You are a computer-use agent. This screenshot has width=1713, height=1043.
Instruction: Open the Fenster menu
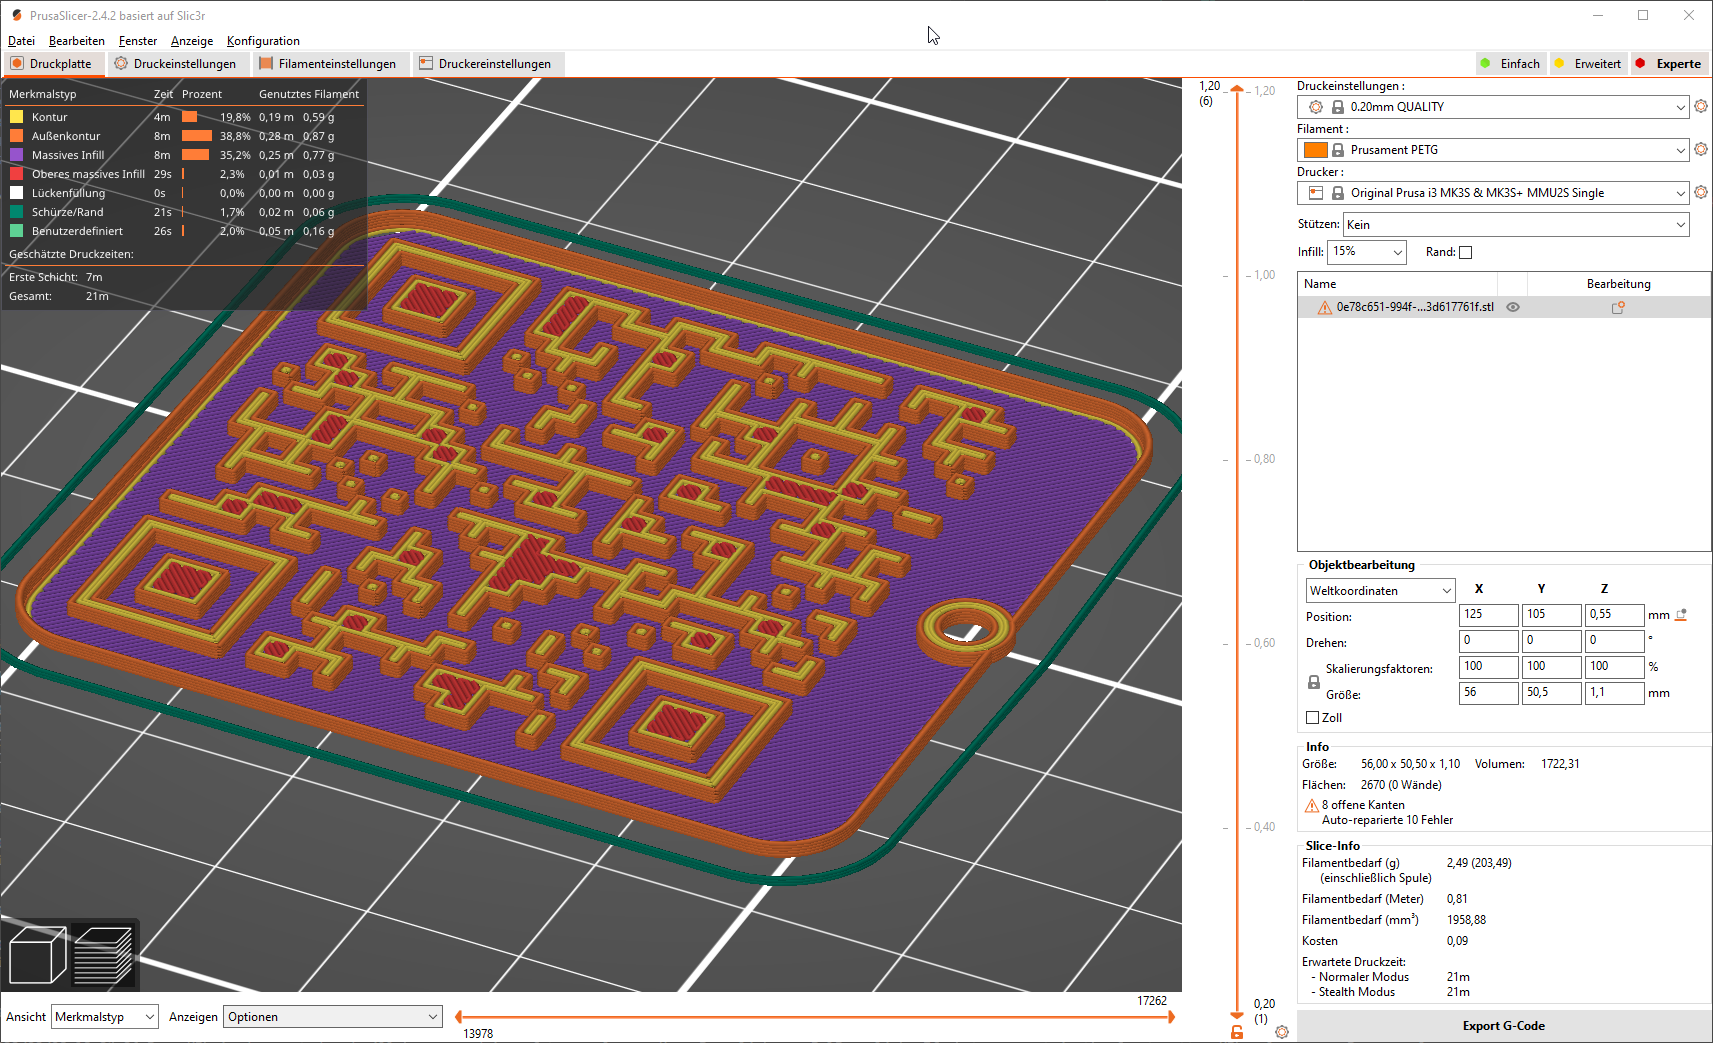[138, 41]
